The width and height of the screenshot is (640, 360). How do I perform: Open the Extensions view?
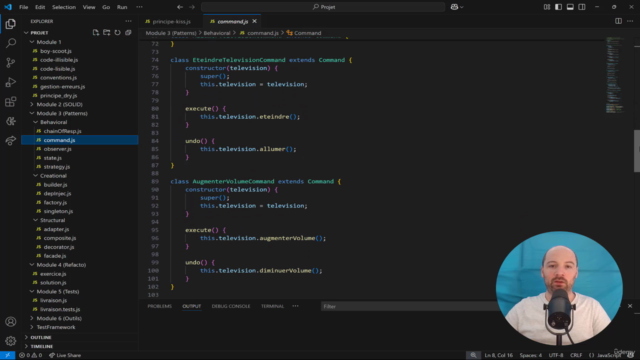click(11, 102)
